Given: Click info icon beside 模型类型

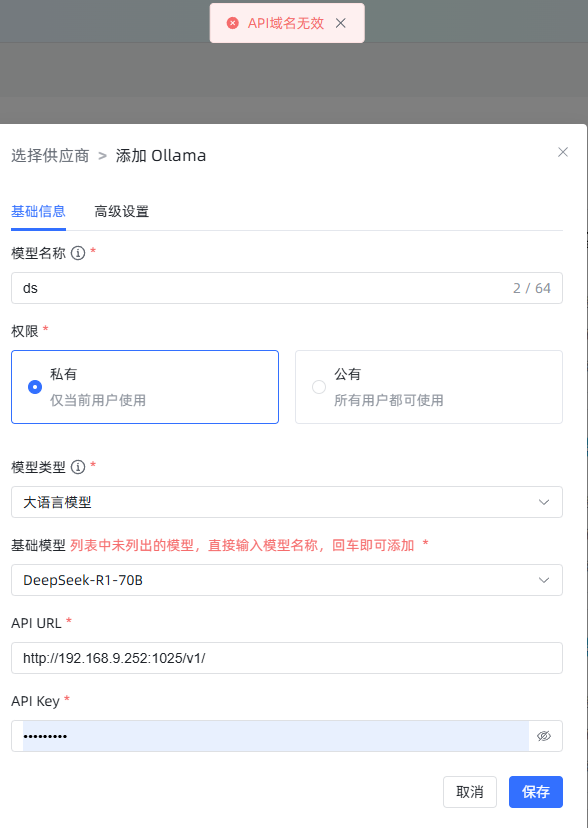Looking at the screenshot, I should [x=78, y=467].
